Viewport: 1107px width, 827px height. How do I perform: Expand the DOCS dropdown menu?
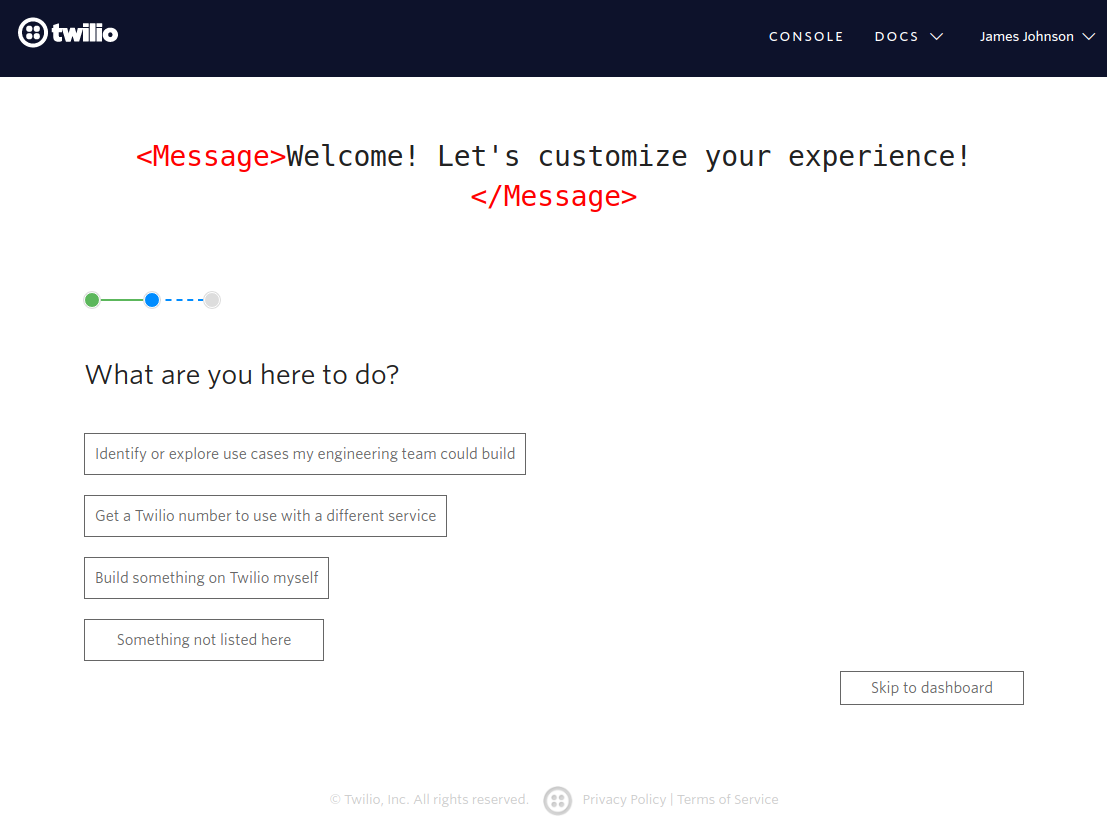click(x=909, y=37)
